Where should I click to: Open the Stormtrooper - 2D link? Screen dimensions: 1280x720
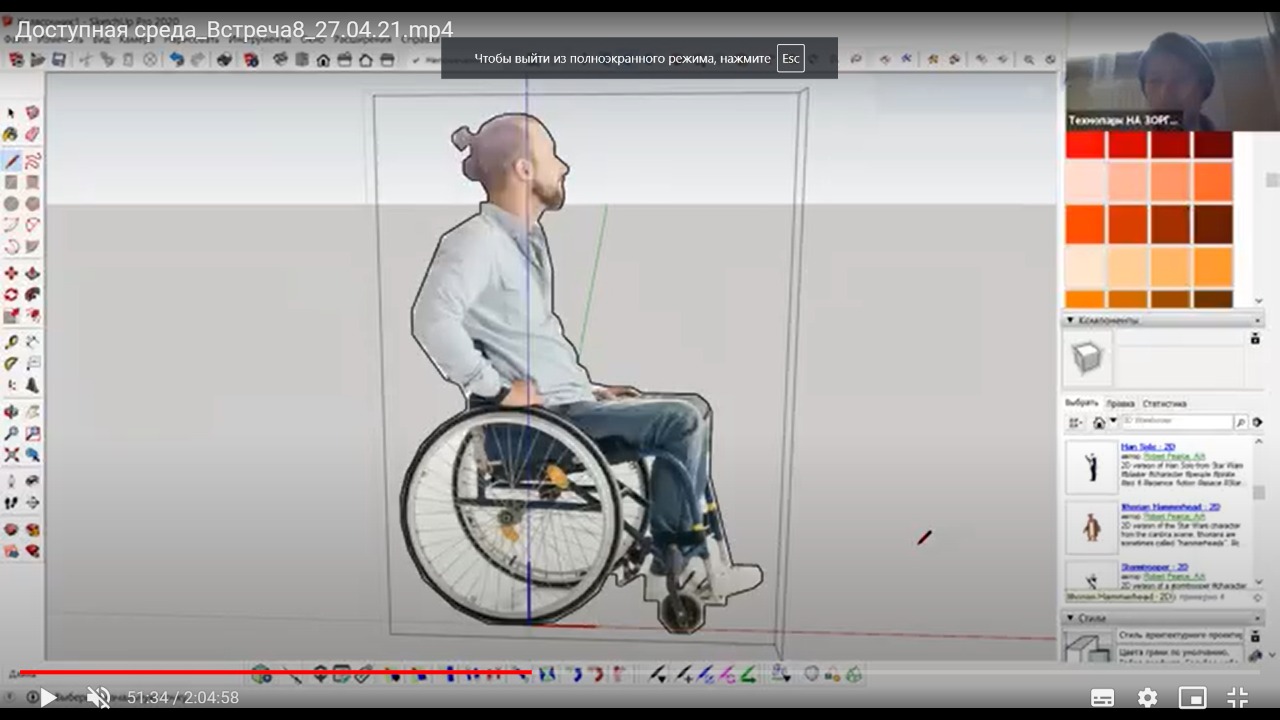(1154, 567)
